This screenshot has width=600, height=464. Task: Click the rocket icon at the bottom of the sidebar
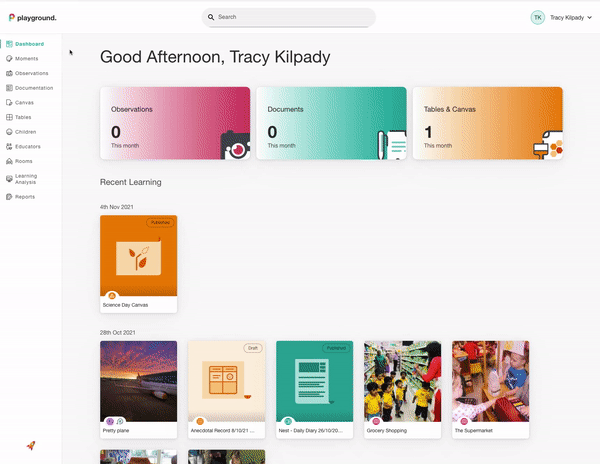pyautogui.click(x=31, y=445)
